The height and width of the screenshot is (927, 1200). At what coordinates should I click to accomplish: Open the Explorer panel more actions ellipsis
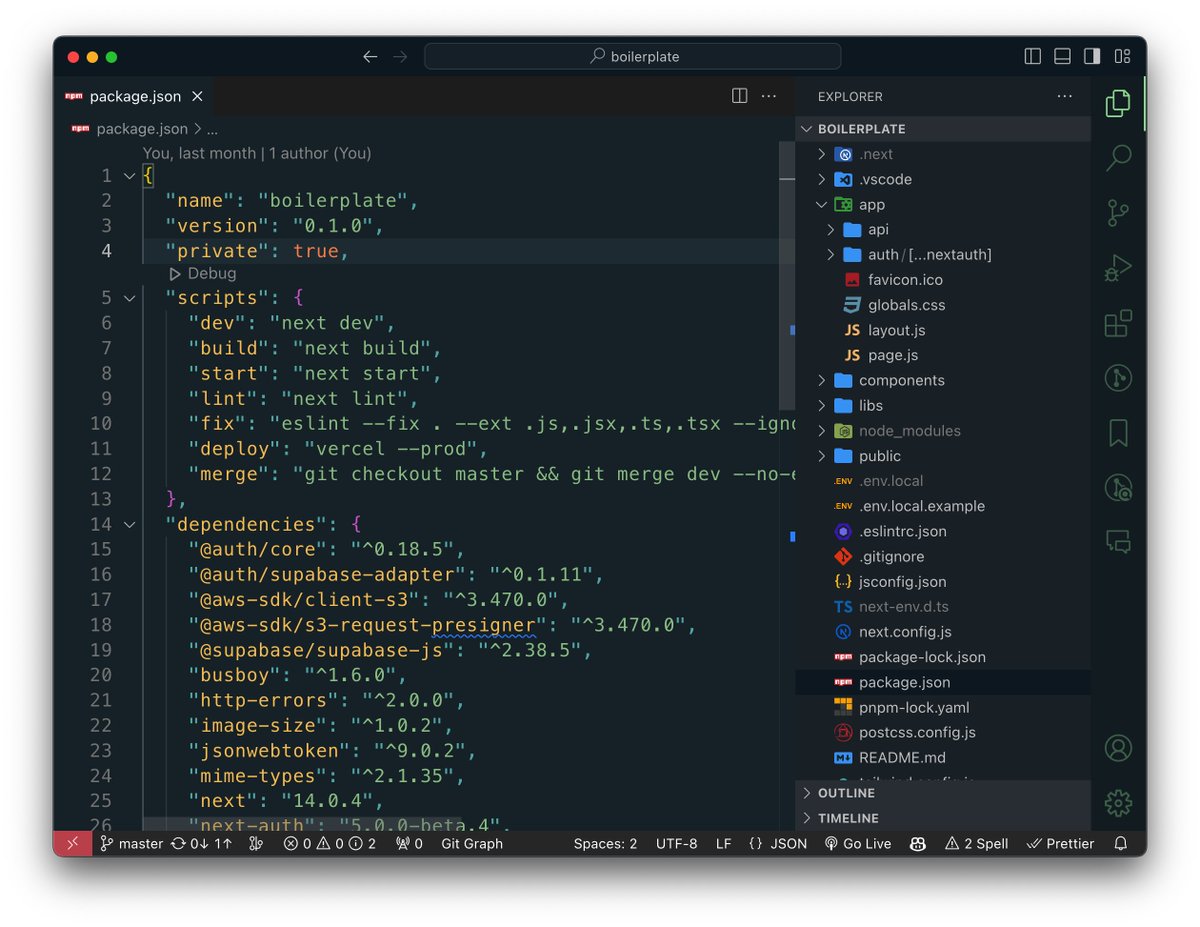click(1064, 96)
